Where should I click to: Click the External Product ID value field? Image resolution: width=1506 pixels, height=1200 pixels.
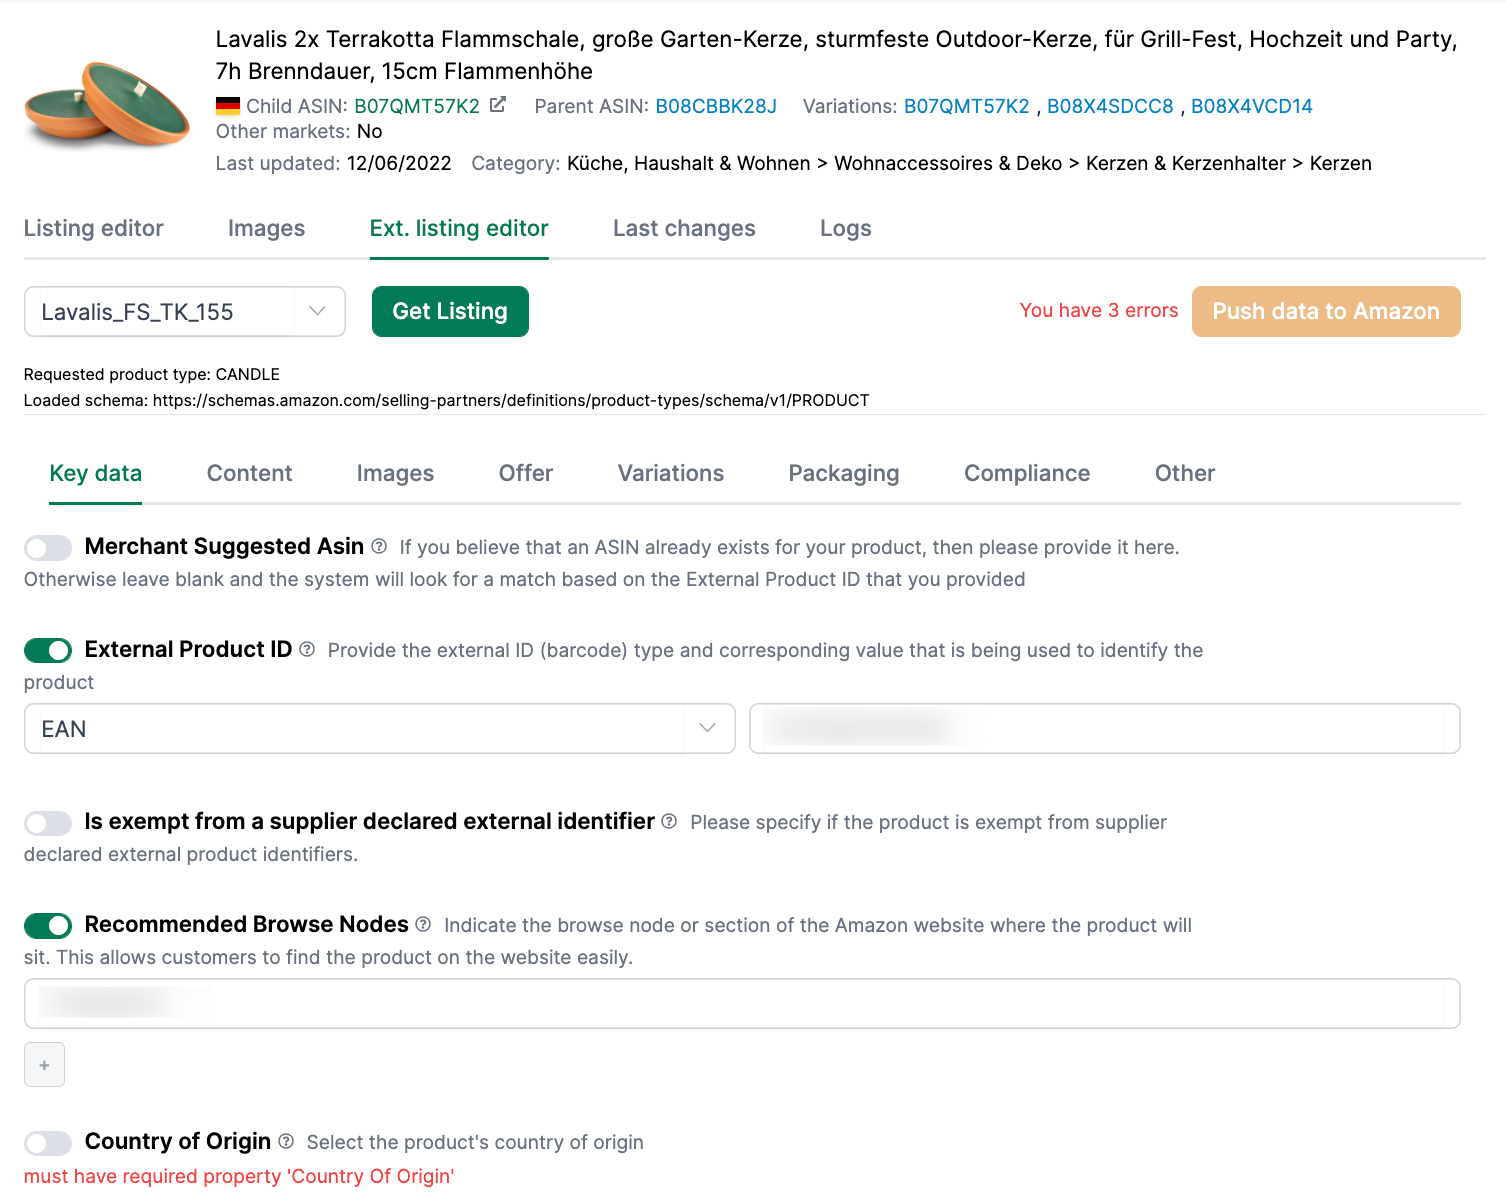pyautogui.click(x=1105, y=729)
